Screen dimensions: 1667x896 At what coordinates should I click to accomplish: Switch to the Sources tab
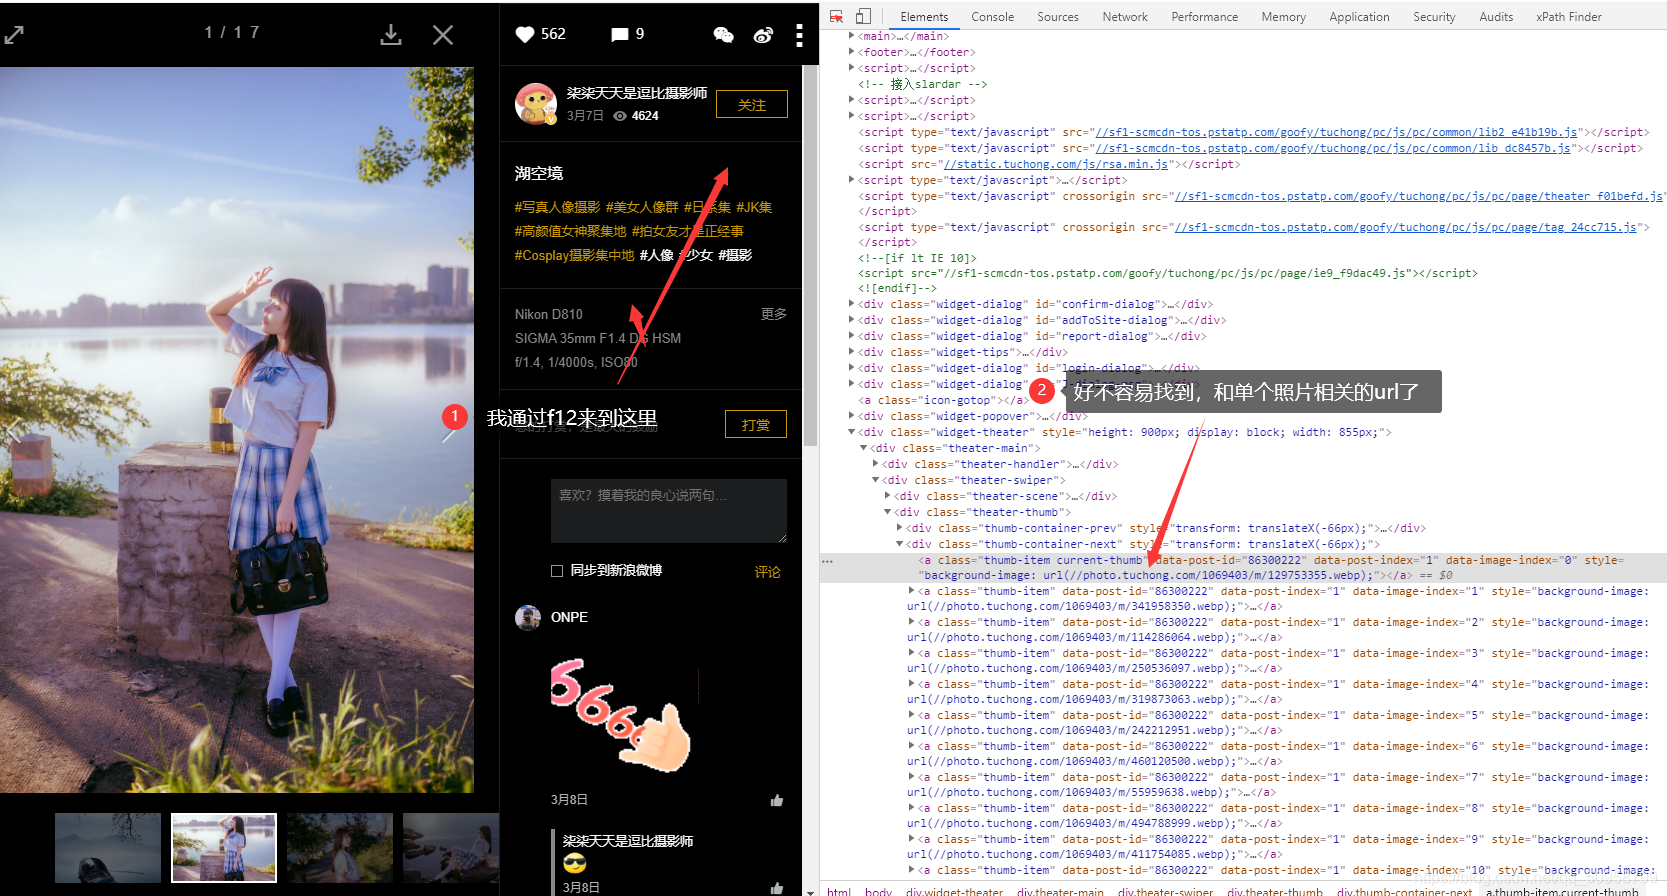[1058, 16]
